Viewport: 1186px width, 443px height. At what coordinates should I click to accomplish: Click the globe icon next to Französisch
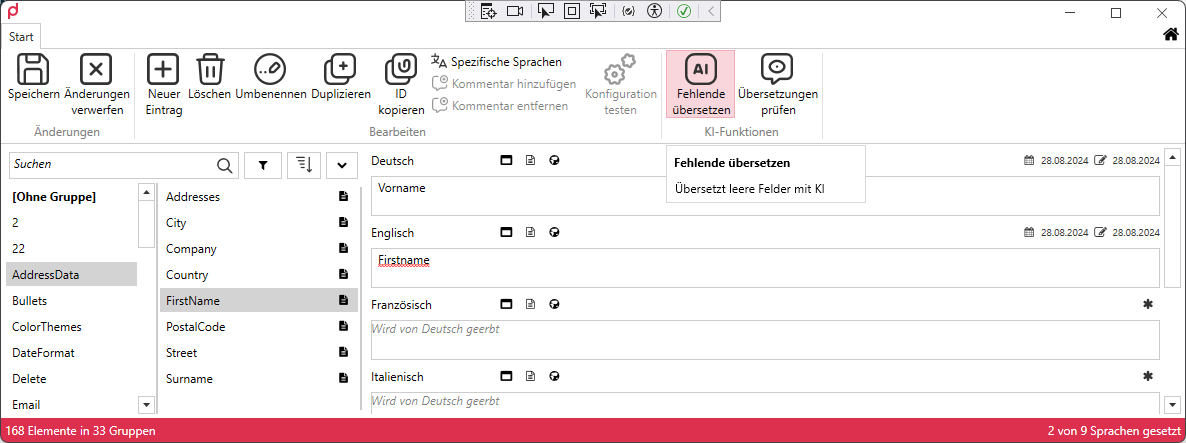click(x=554, y=304)
